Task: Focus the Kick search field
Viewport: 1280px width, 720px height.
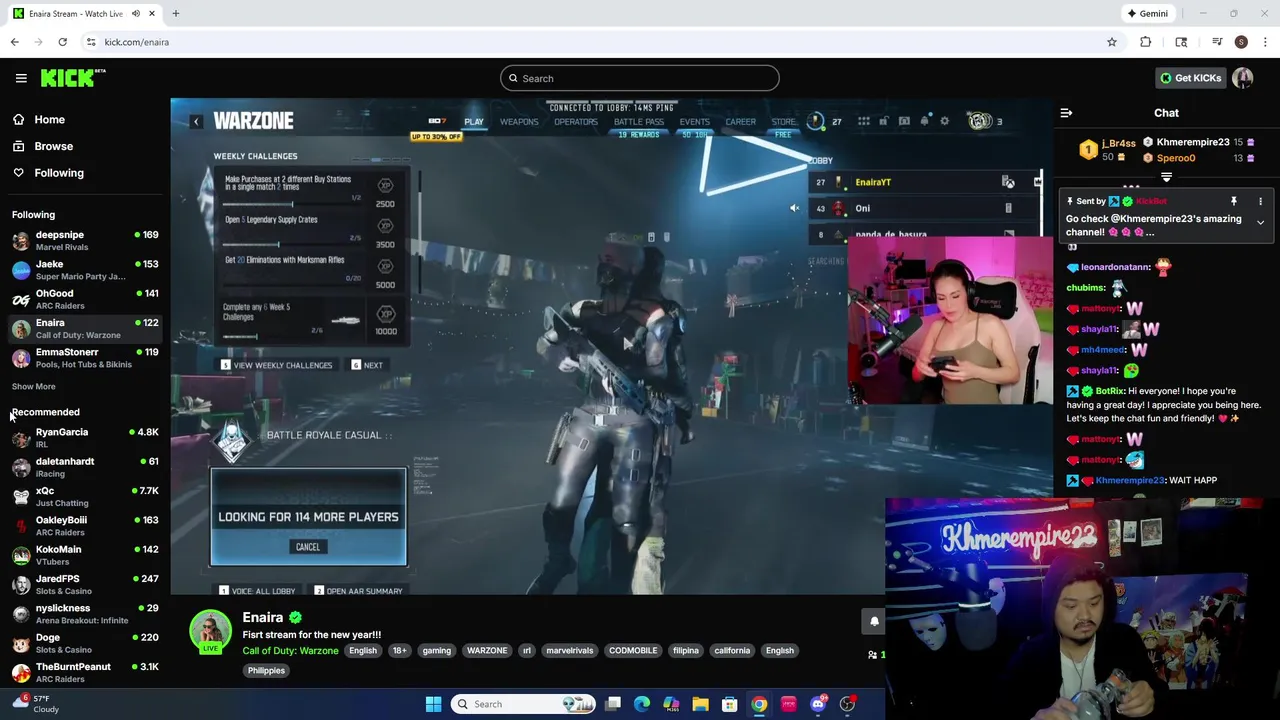Action: pyautogui.click(x=640, y=78)
